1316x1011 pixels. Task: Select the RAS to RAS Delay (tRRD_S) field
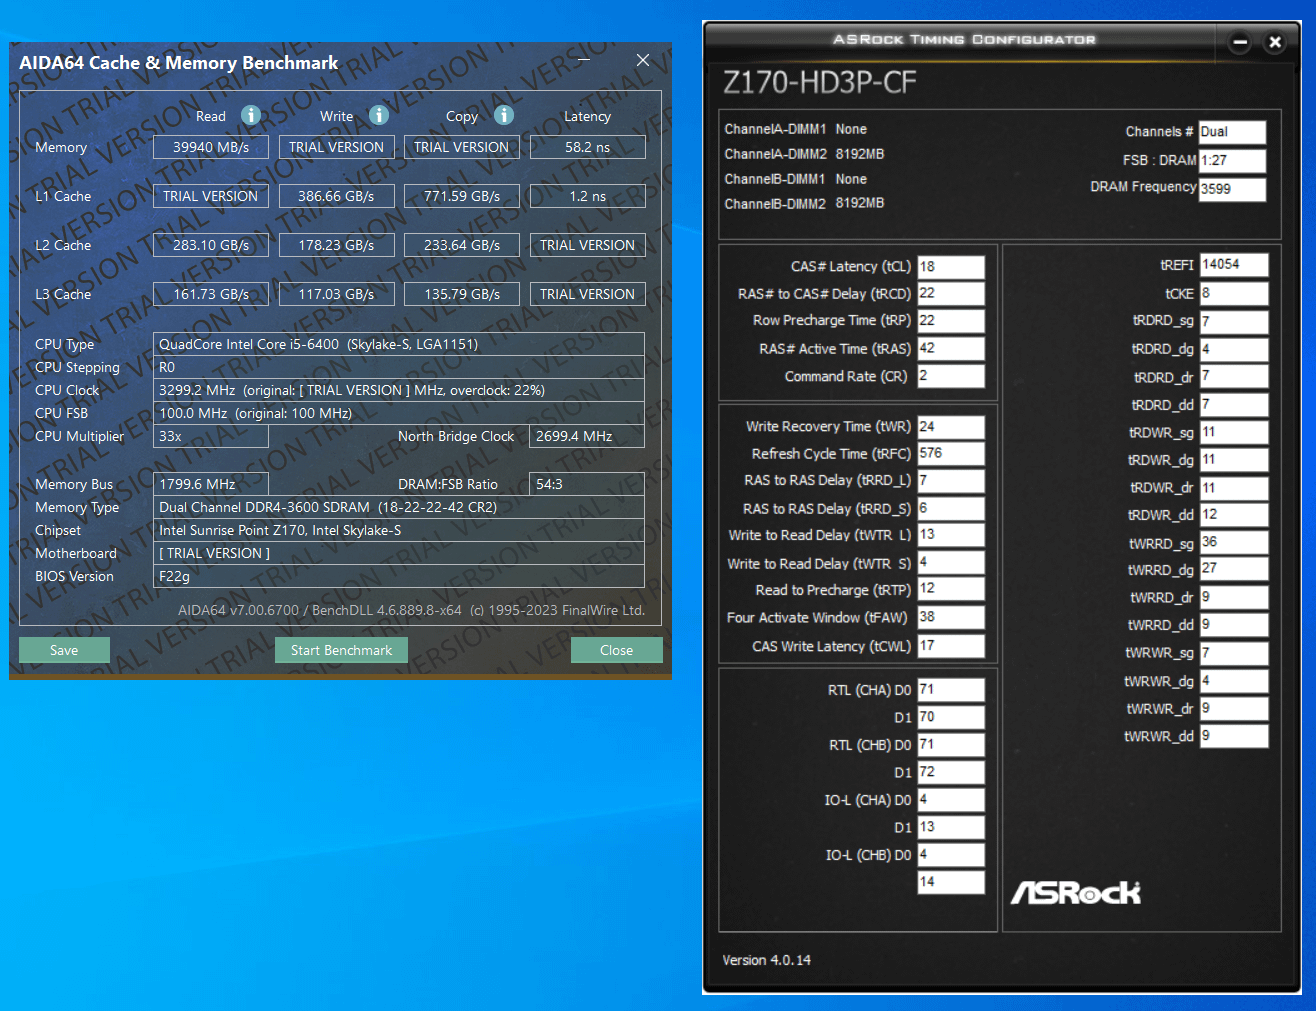tap(951, 509)
